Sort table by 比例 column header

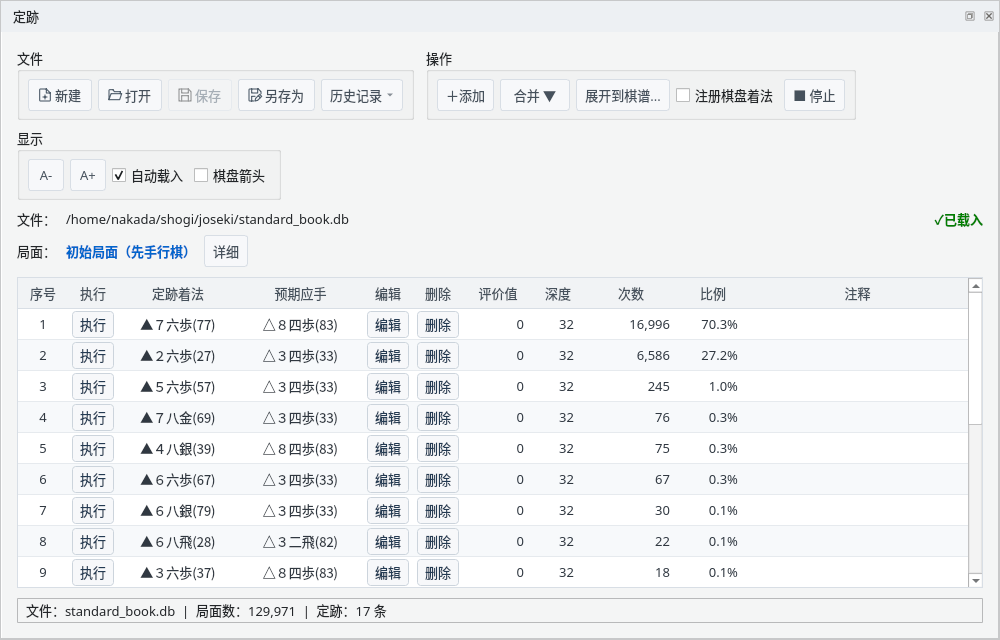pyautogui.click(x=713, y=294)
